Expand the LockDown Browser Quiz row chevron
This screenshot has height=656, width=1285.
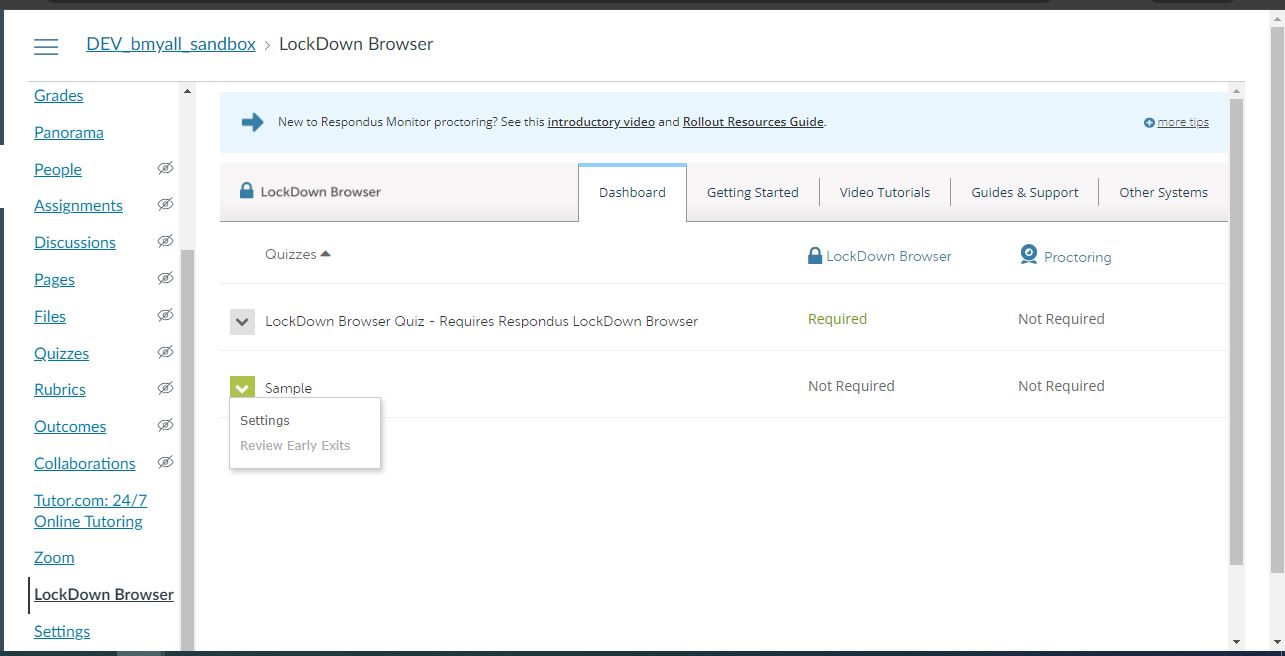point(242,321)
